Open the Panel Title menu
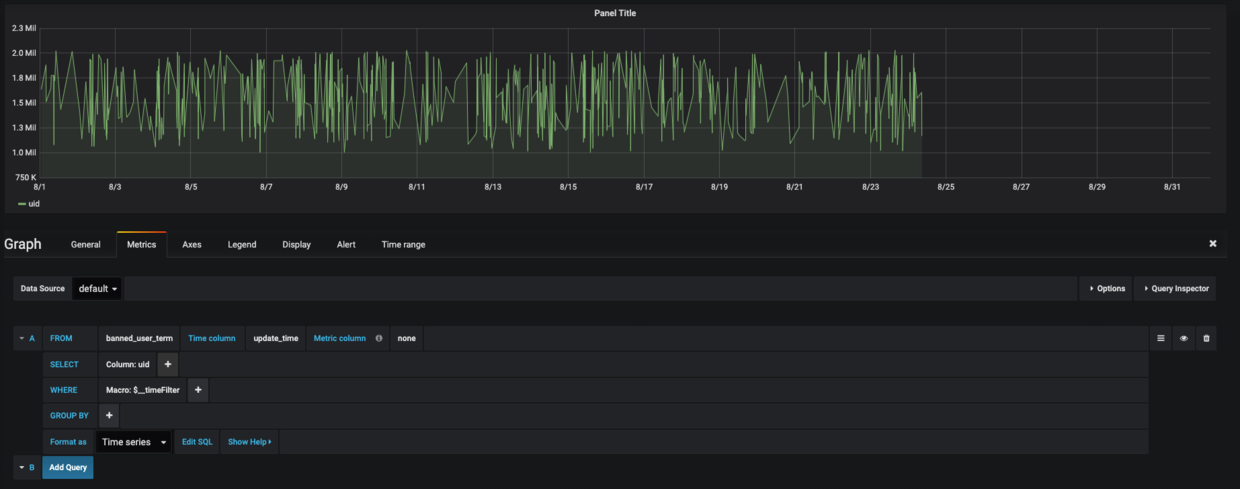This screenshot has width=1240, height=489. [615, 13]
